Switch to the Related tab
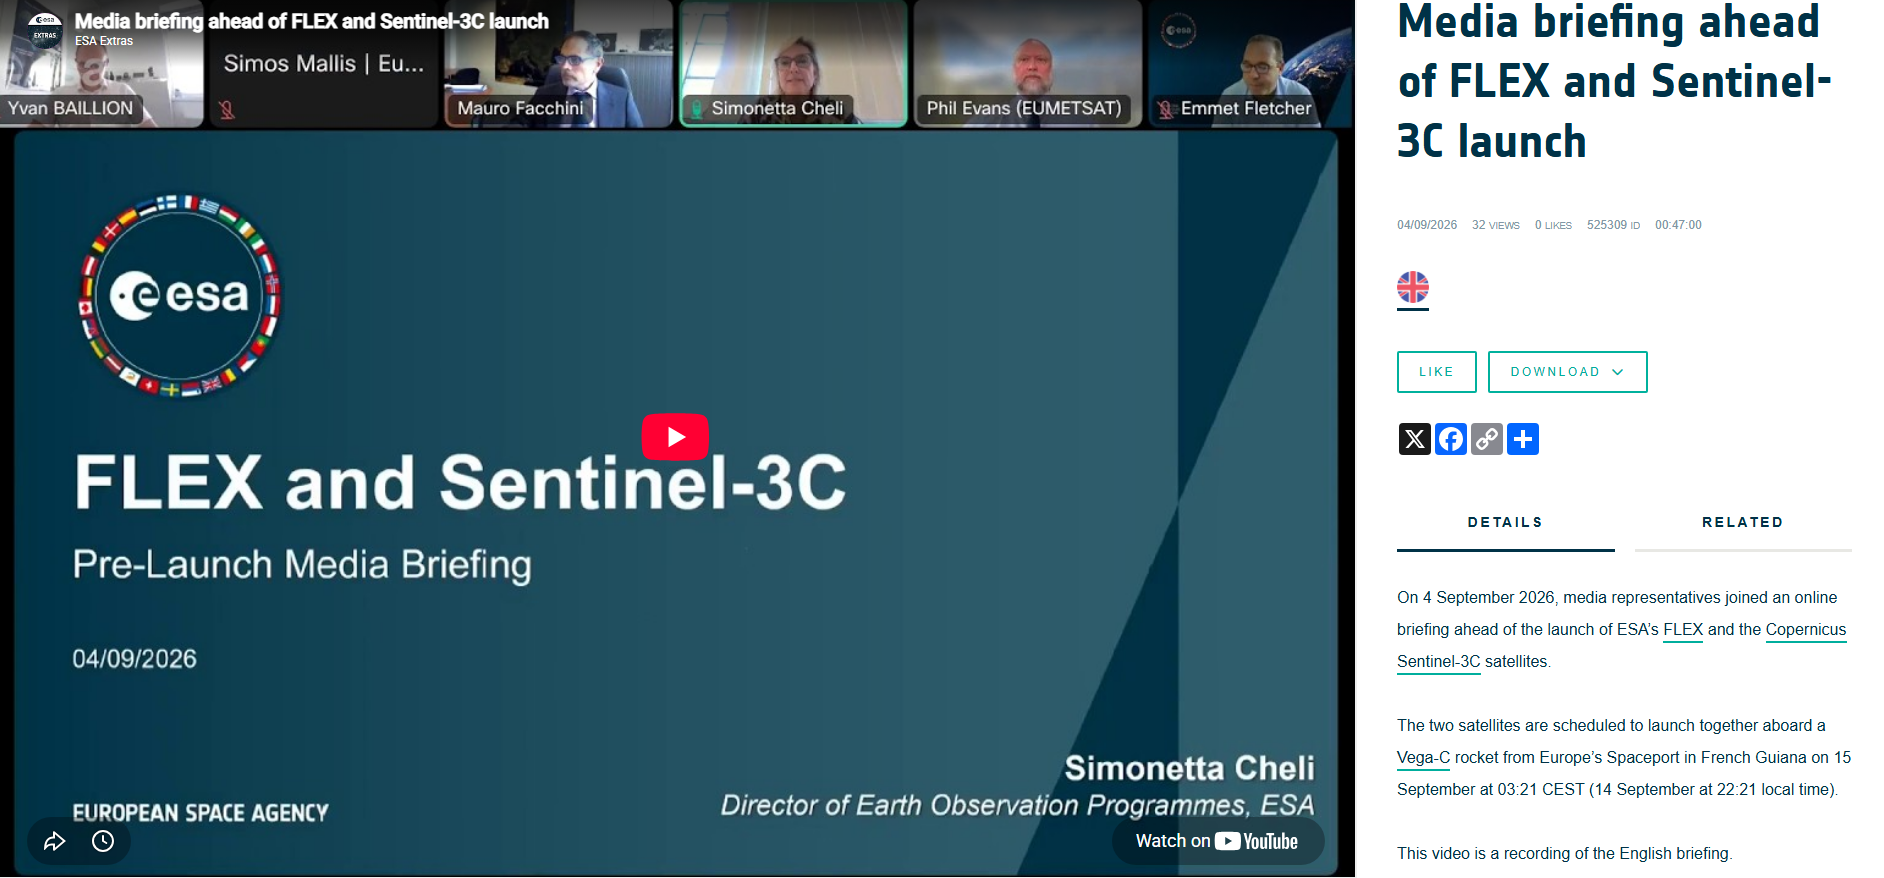This screenshot has height=878, width=1884. [x=1743, y=523]
